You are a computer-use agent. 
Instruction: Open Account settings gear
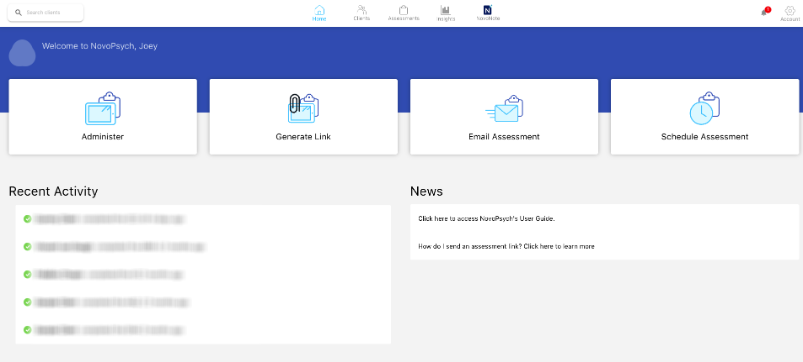[790, 10]
